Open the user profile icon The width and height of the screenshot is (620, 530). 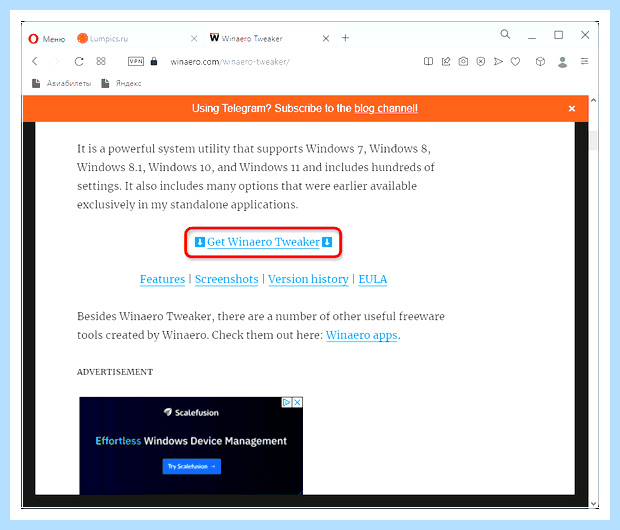point(562,62)
